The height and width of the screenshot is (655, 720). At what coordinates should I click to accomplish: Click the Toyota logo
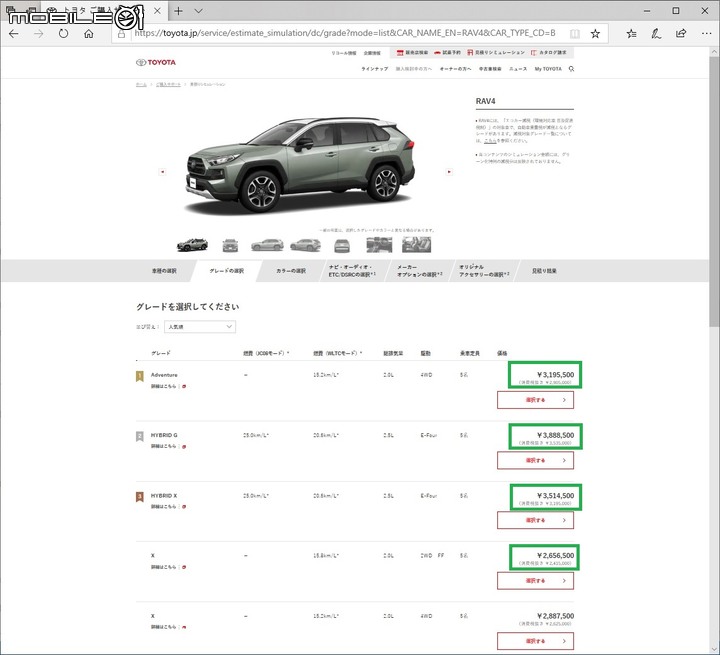coord(156,62)
